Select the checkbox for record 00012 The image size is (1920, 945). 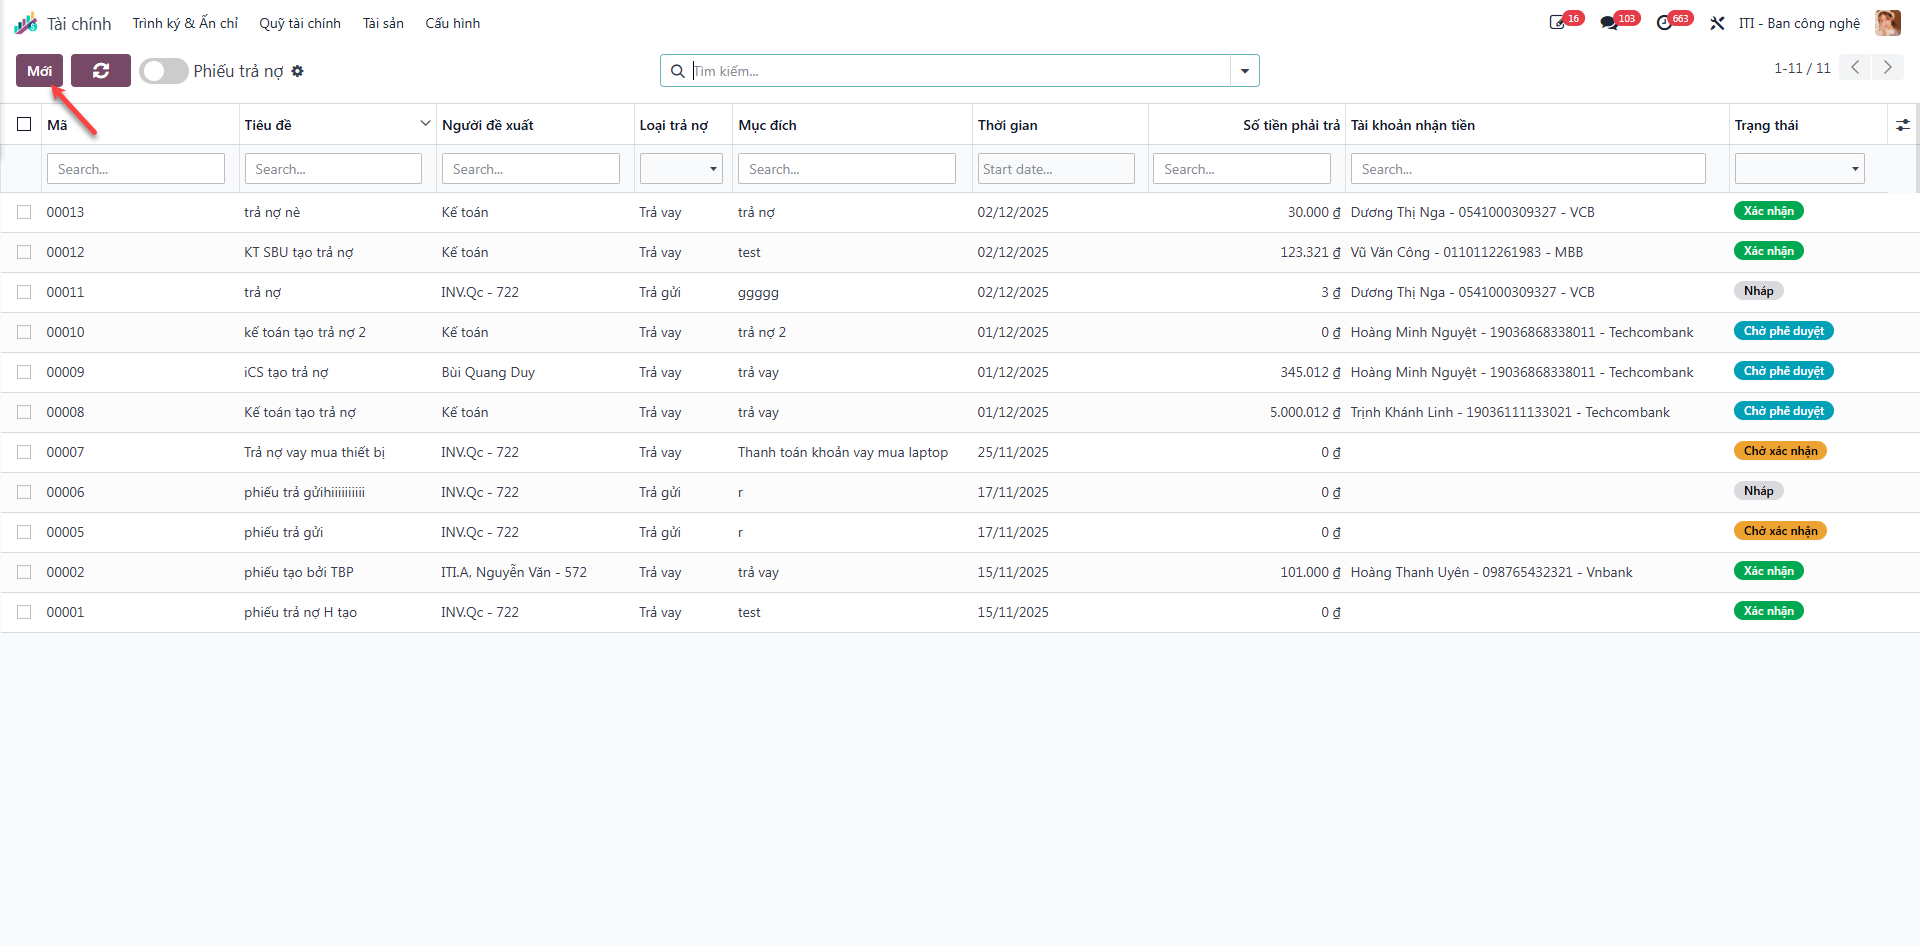tap(24, 252)
